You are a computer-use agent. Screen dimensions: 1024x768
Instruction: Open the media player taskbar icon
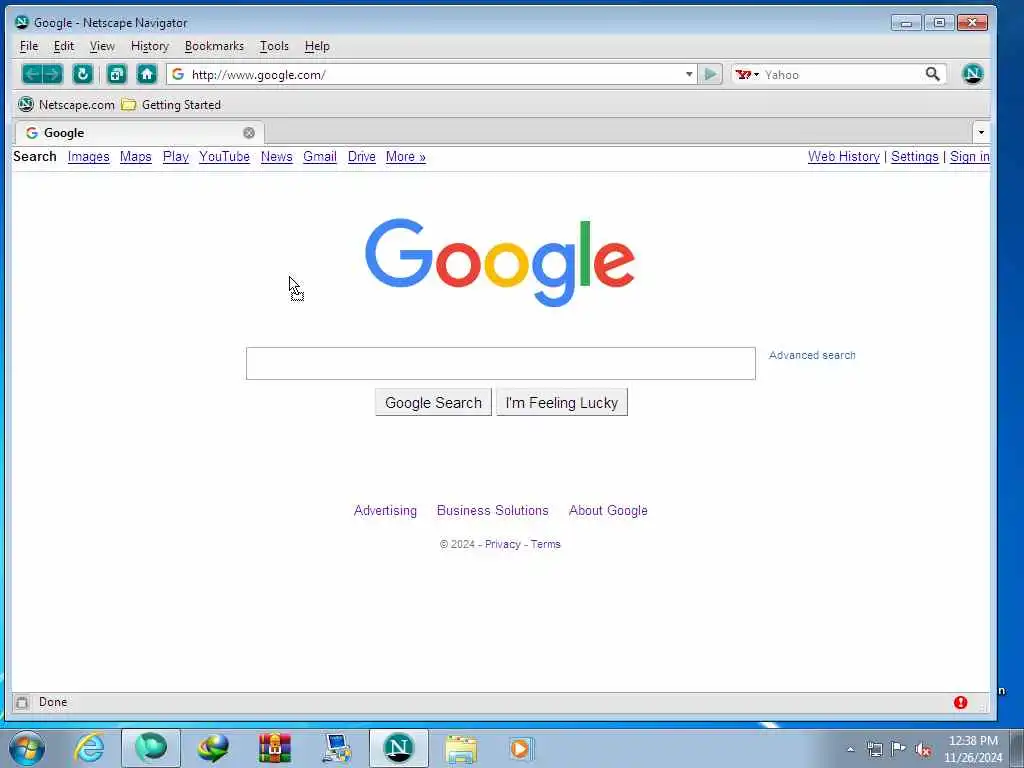click(520, 748)
